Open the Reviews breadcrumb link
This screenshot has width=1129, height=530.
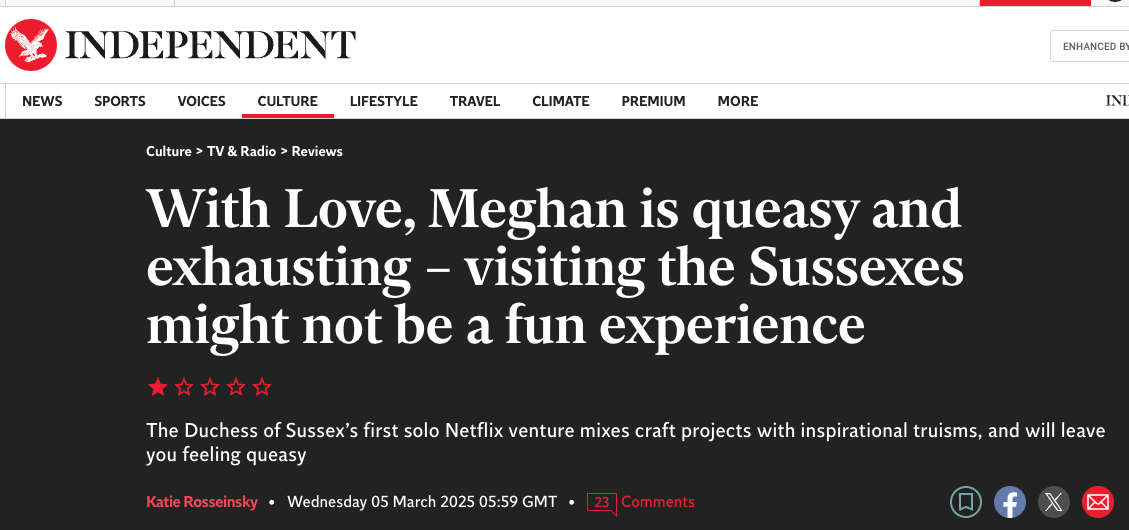(317, 152)
